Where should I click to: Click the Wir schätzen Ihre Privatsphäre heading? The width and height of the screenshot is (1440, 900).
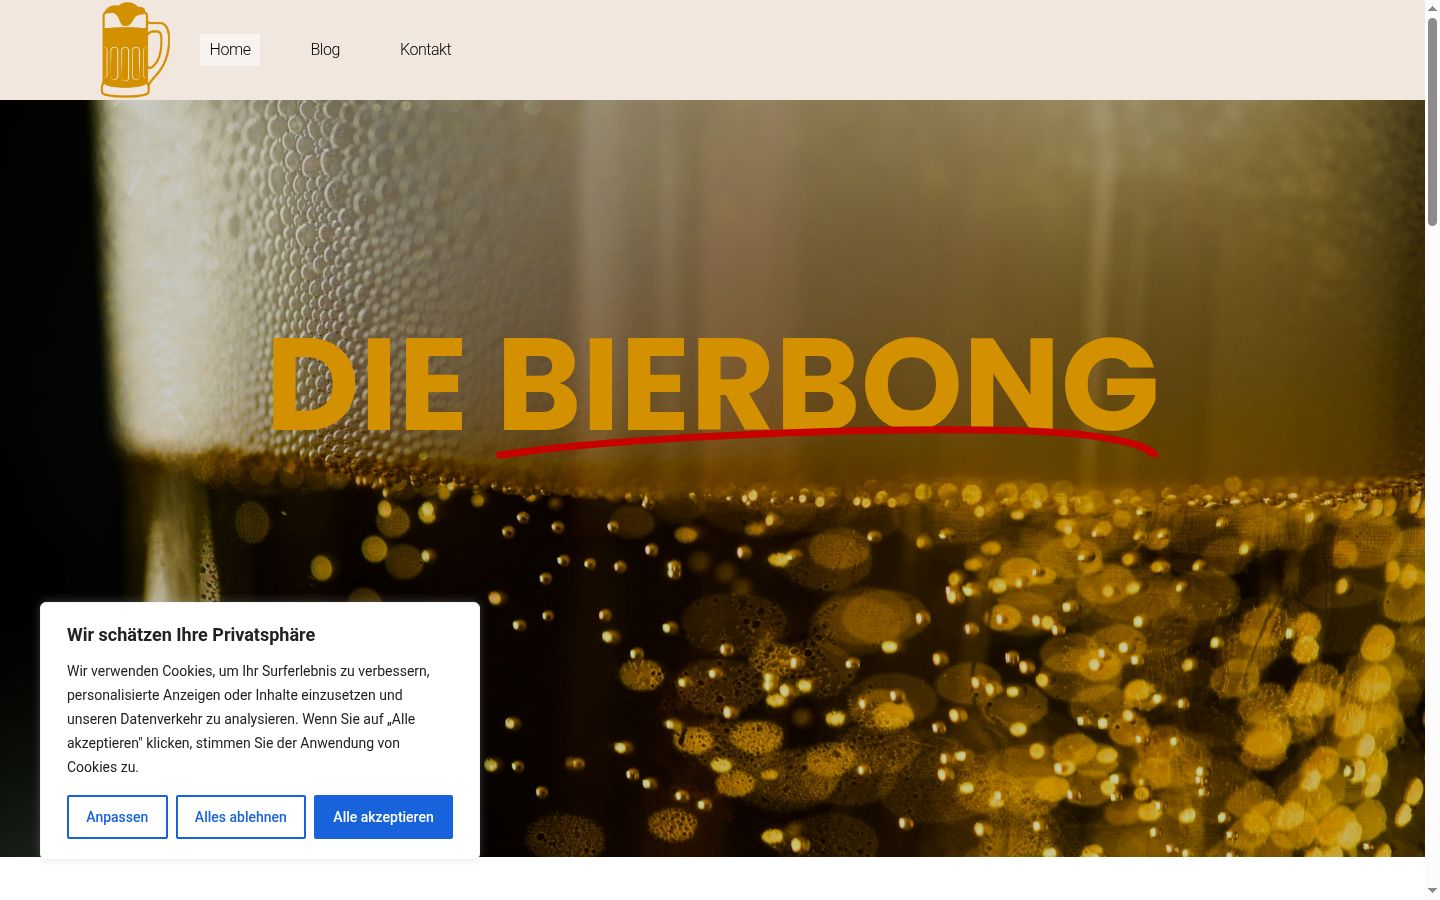click(191, 635)
